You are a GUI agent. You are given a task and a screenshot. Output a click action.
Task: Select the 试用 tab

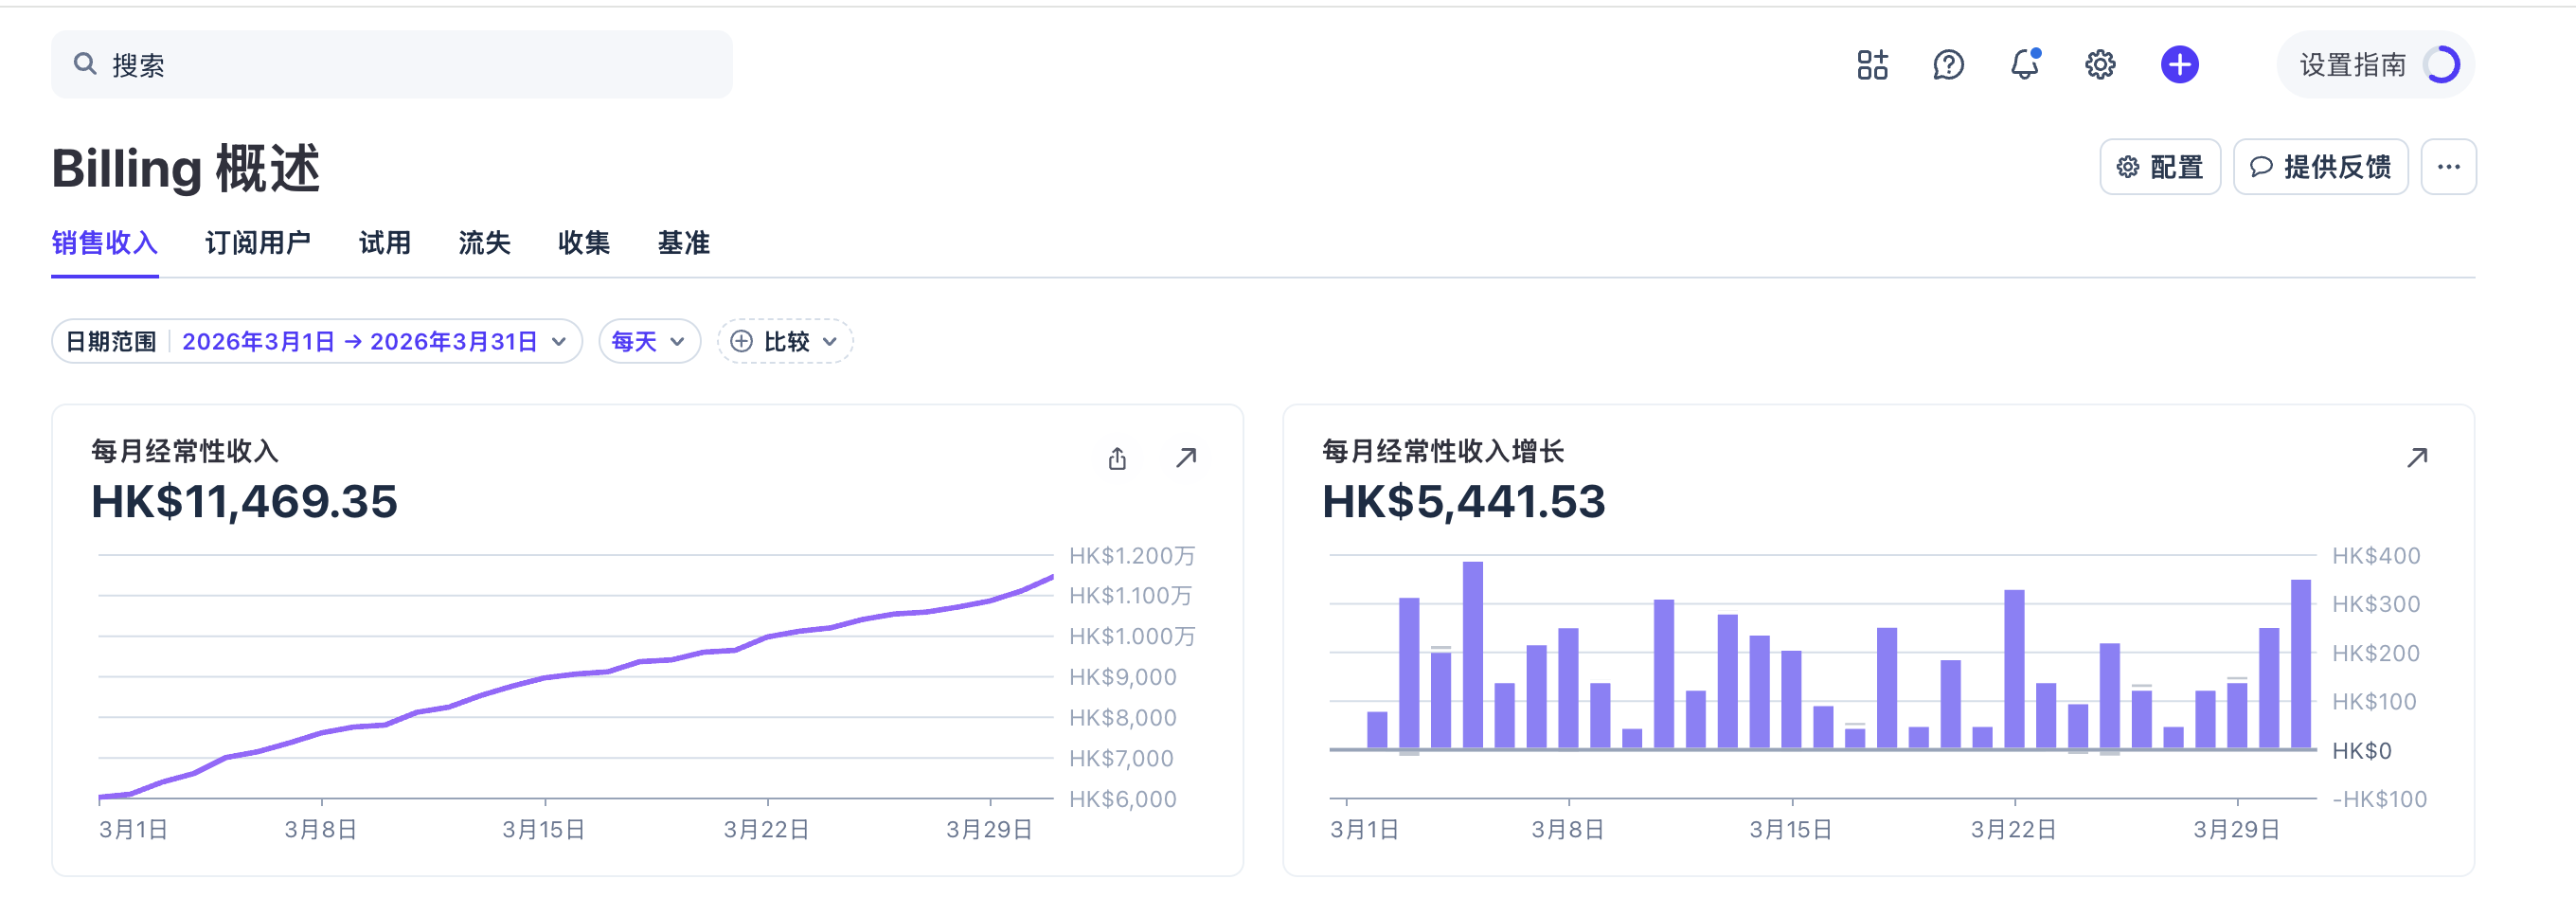(x=385, y=243)
